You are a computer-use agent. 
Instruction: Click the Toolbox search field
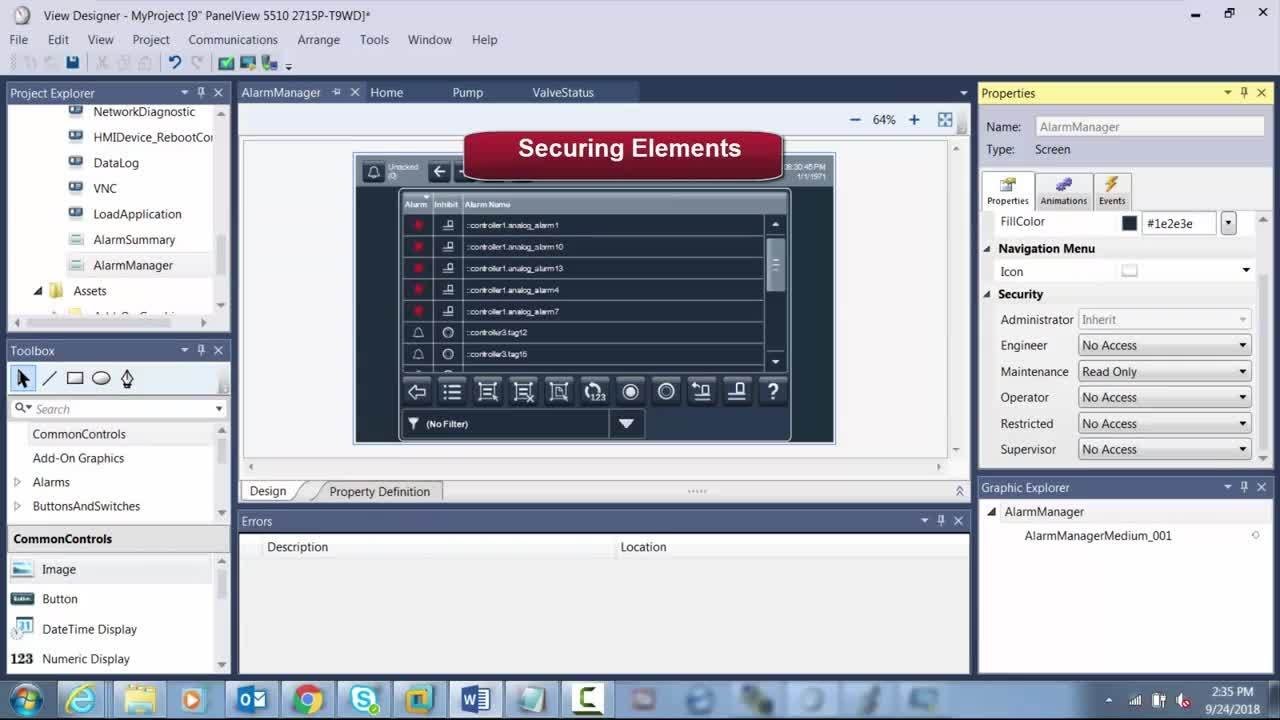click(118, 409)
